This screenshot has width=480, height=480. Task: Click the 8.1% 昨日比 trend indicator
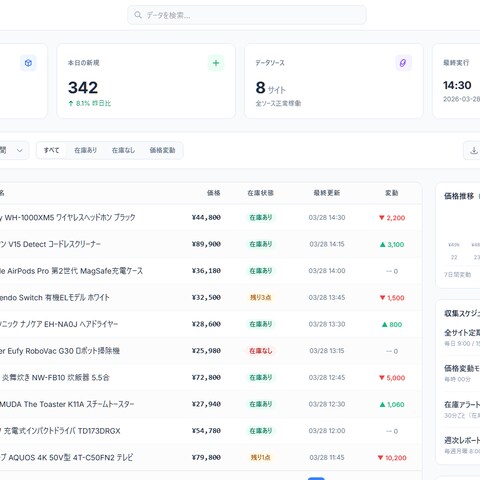[89, 104]
